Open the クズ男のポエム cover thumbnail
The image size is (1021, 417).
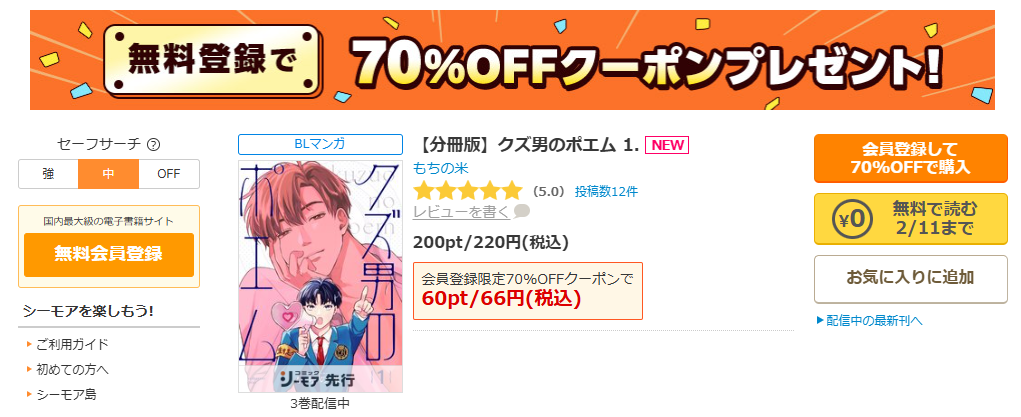320,276
